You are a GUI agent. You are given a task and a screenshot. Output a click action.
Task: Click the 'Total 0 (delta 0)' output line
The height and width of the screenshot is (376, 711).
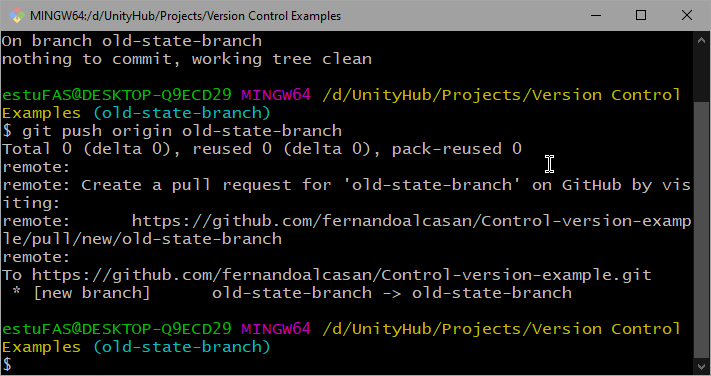coord(262,149)
